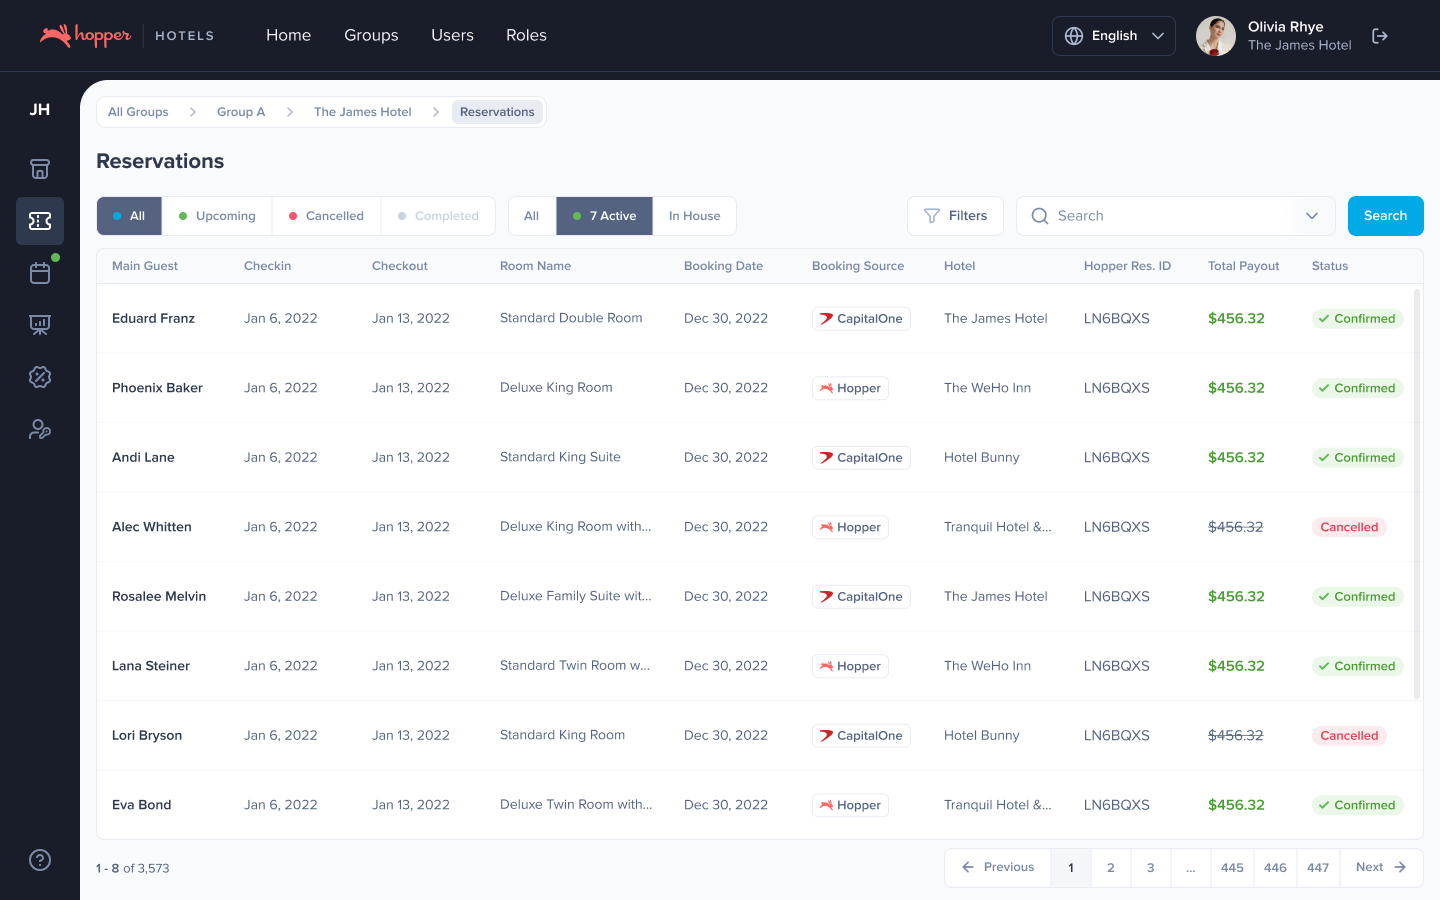
Task: Open the English language dropdown
Action: pos(1113,36)
